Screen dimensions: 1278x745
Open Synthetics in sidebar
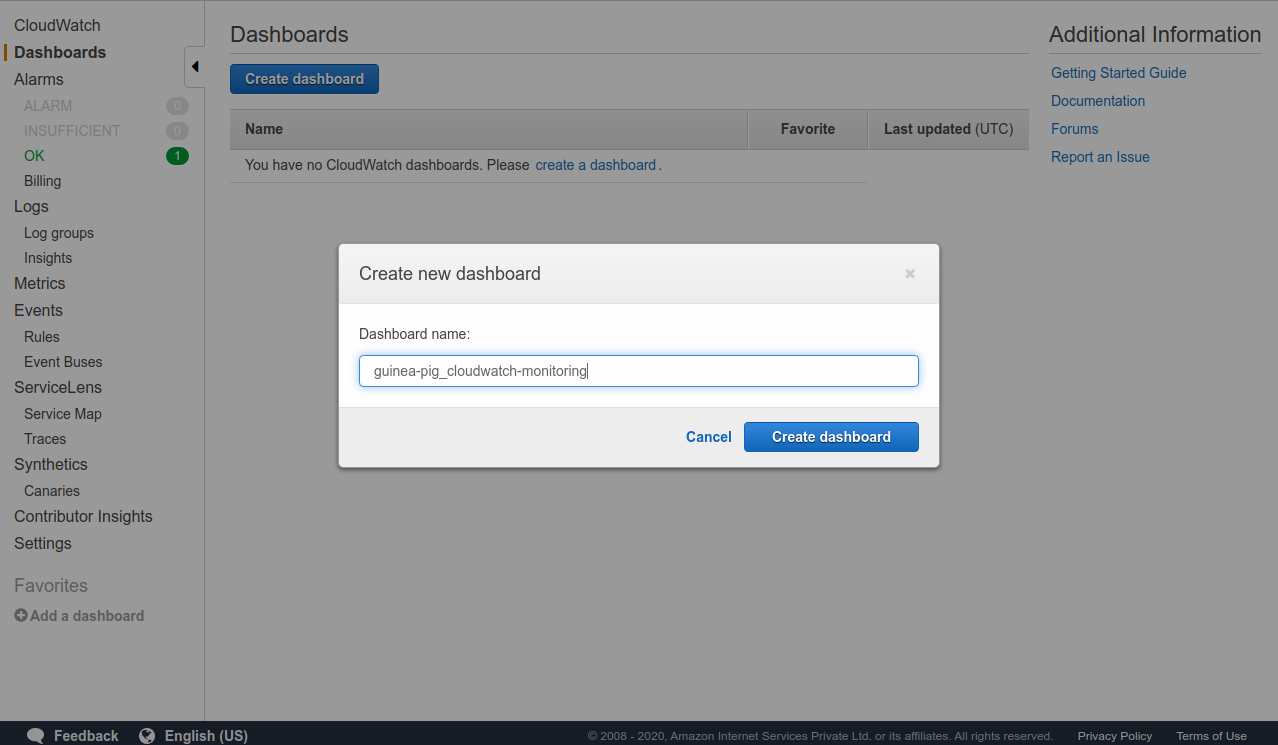(51, 465)
